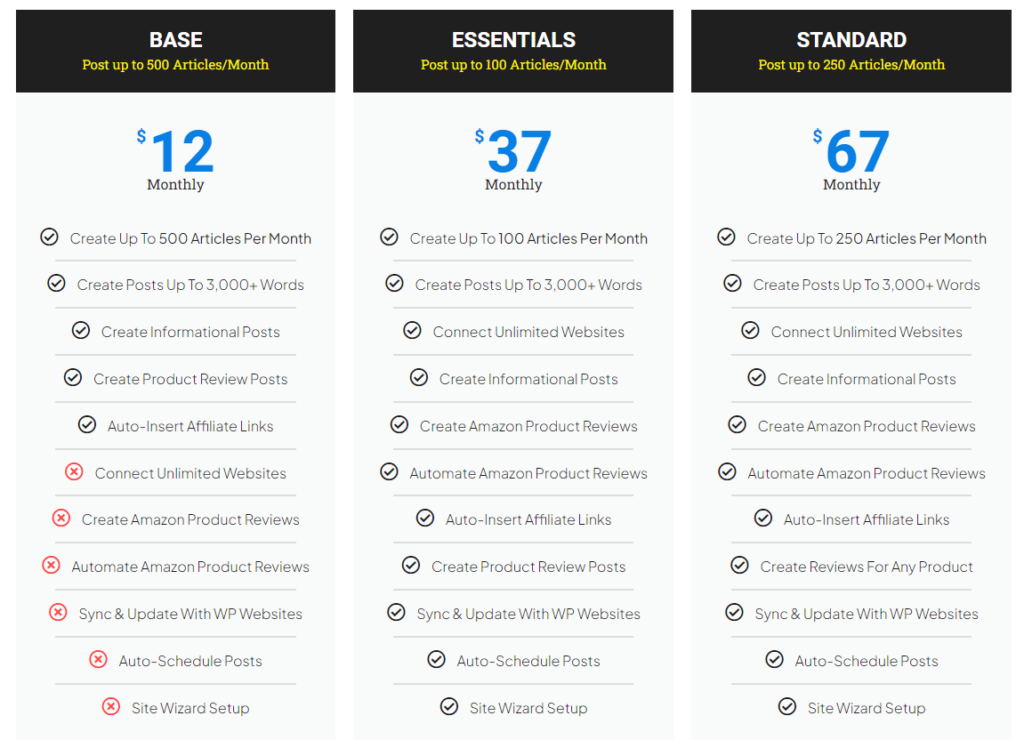The image size is (1024, 740).
Task: Click the red X icon beside Auto-Schedule Posts
Action: tap(98, 659)
